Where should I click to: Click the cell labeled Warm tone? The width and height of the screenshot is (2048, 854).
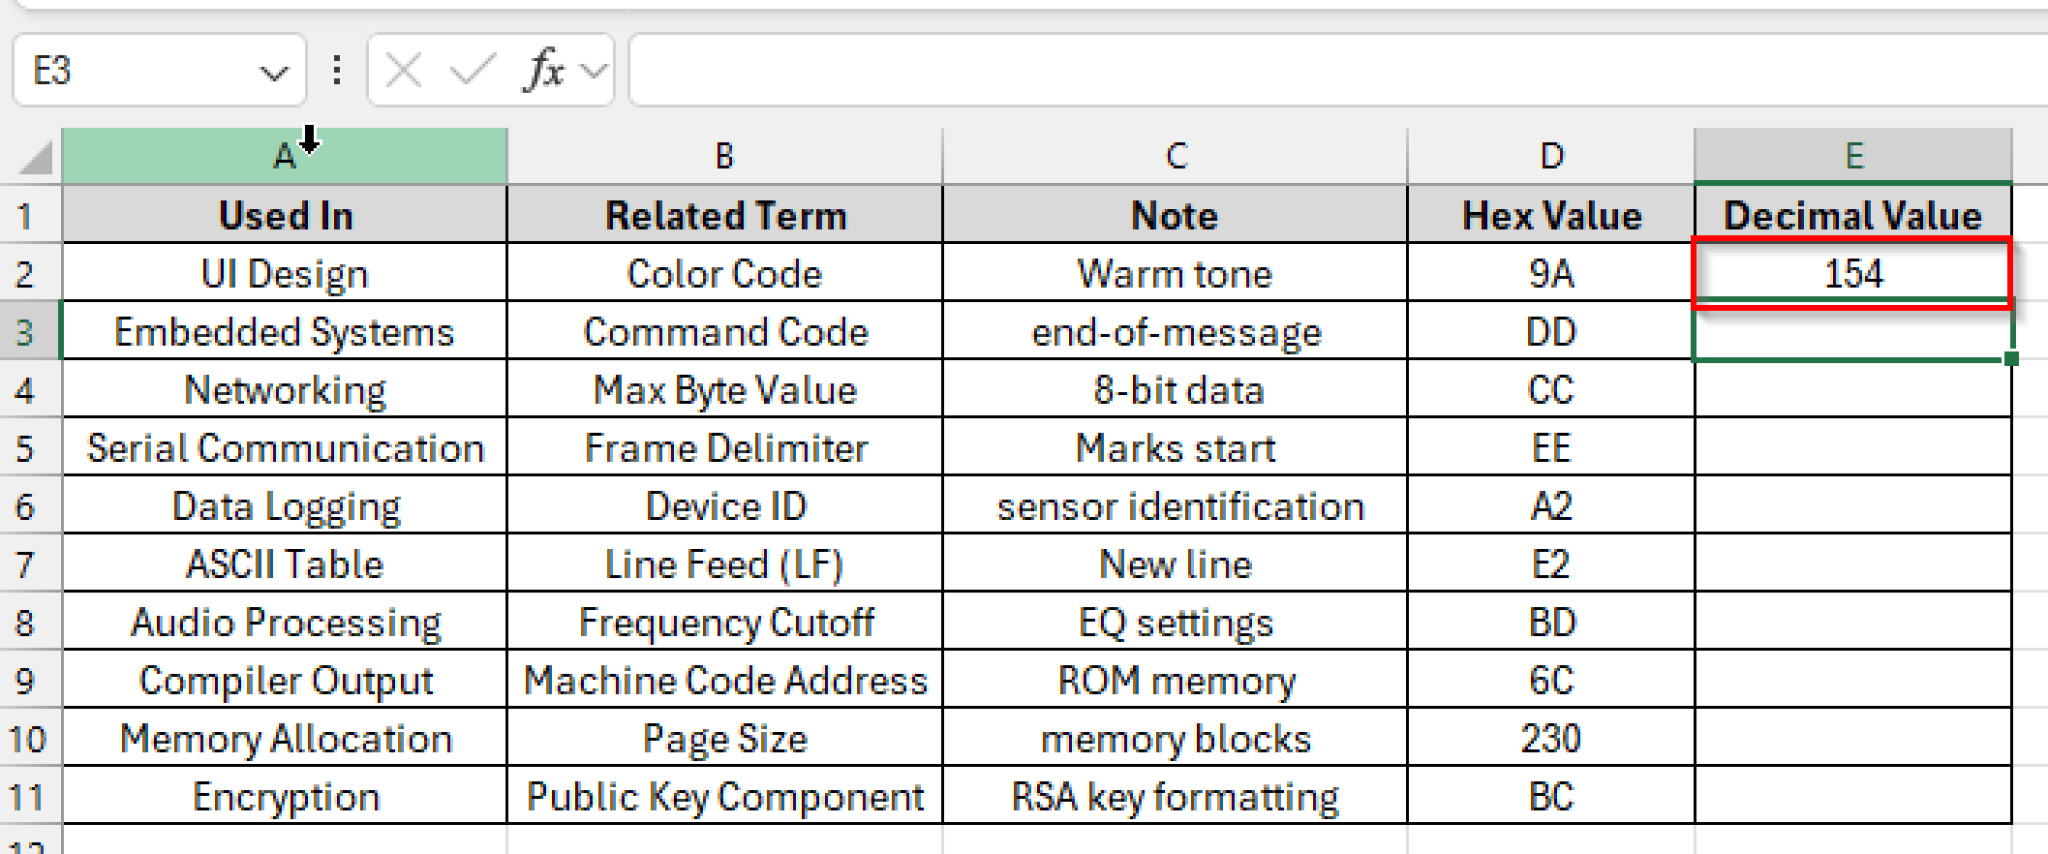(x=1173, y=273)
